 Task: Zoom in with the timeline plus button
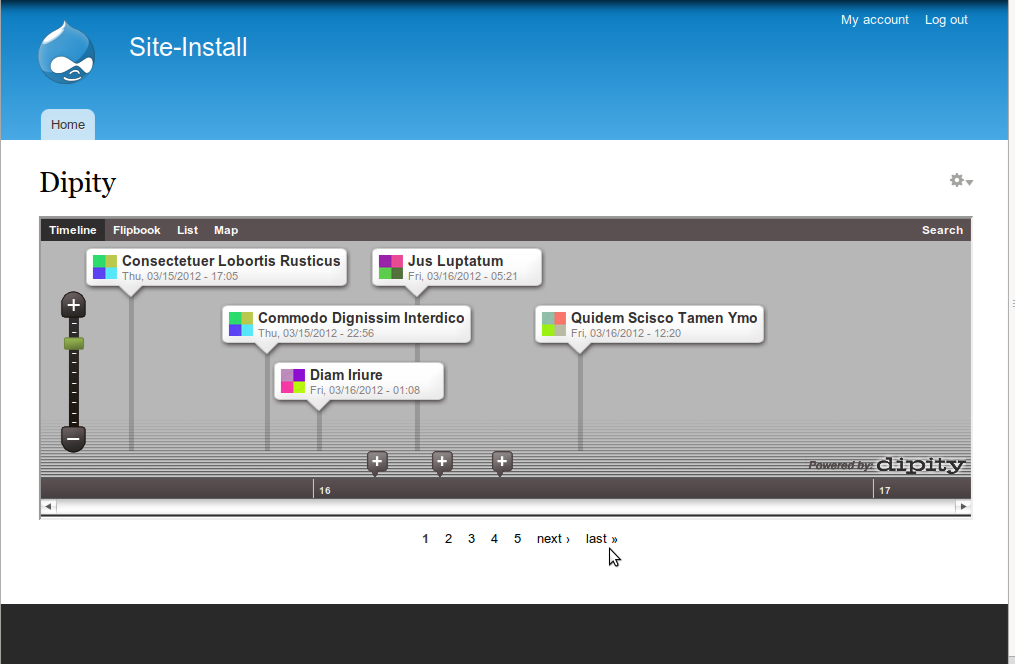pos(73,305)
